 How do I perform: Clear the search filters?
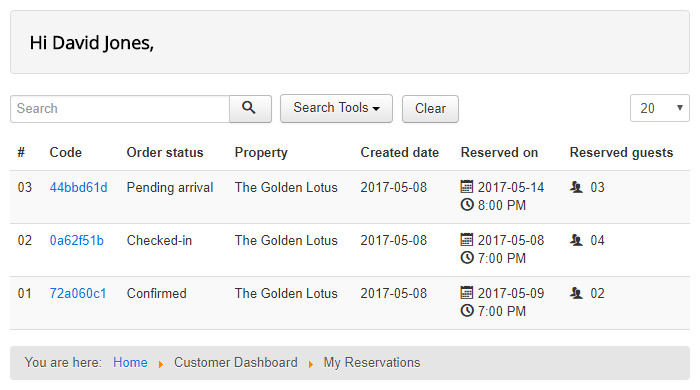point(430,108)
